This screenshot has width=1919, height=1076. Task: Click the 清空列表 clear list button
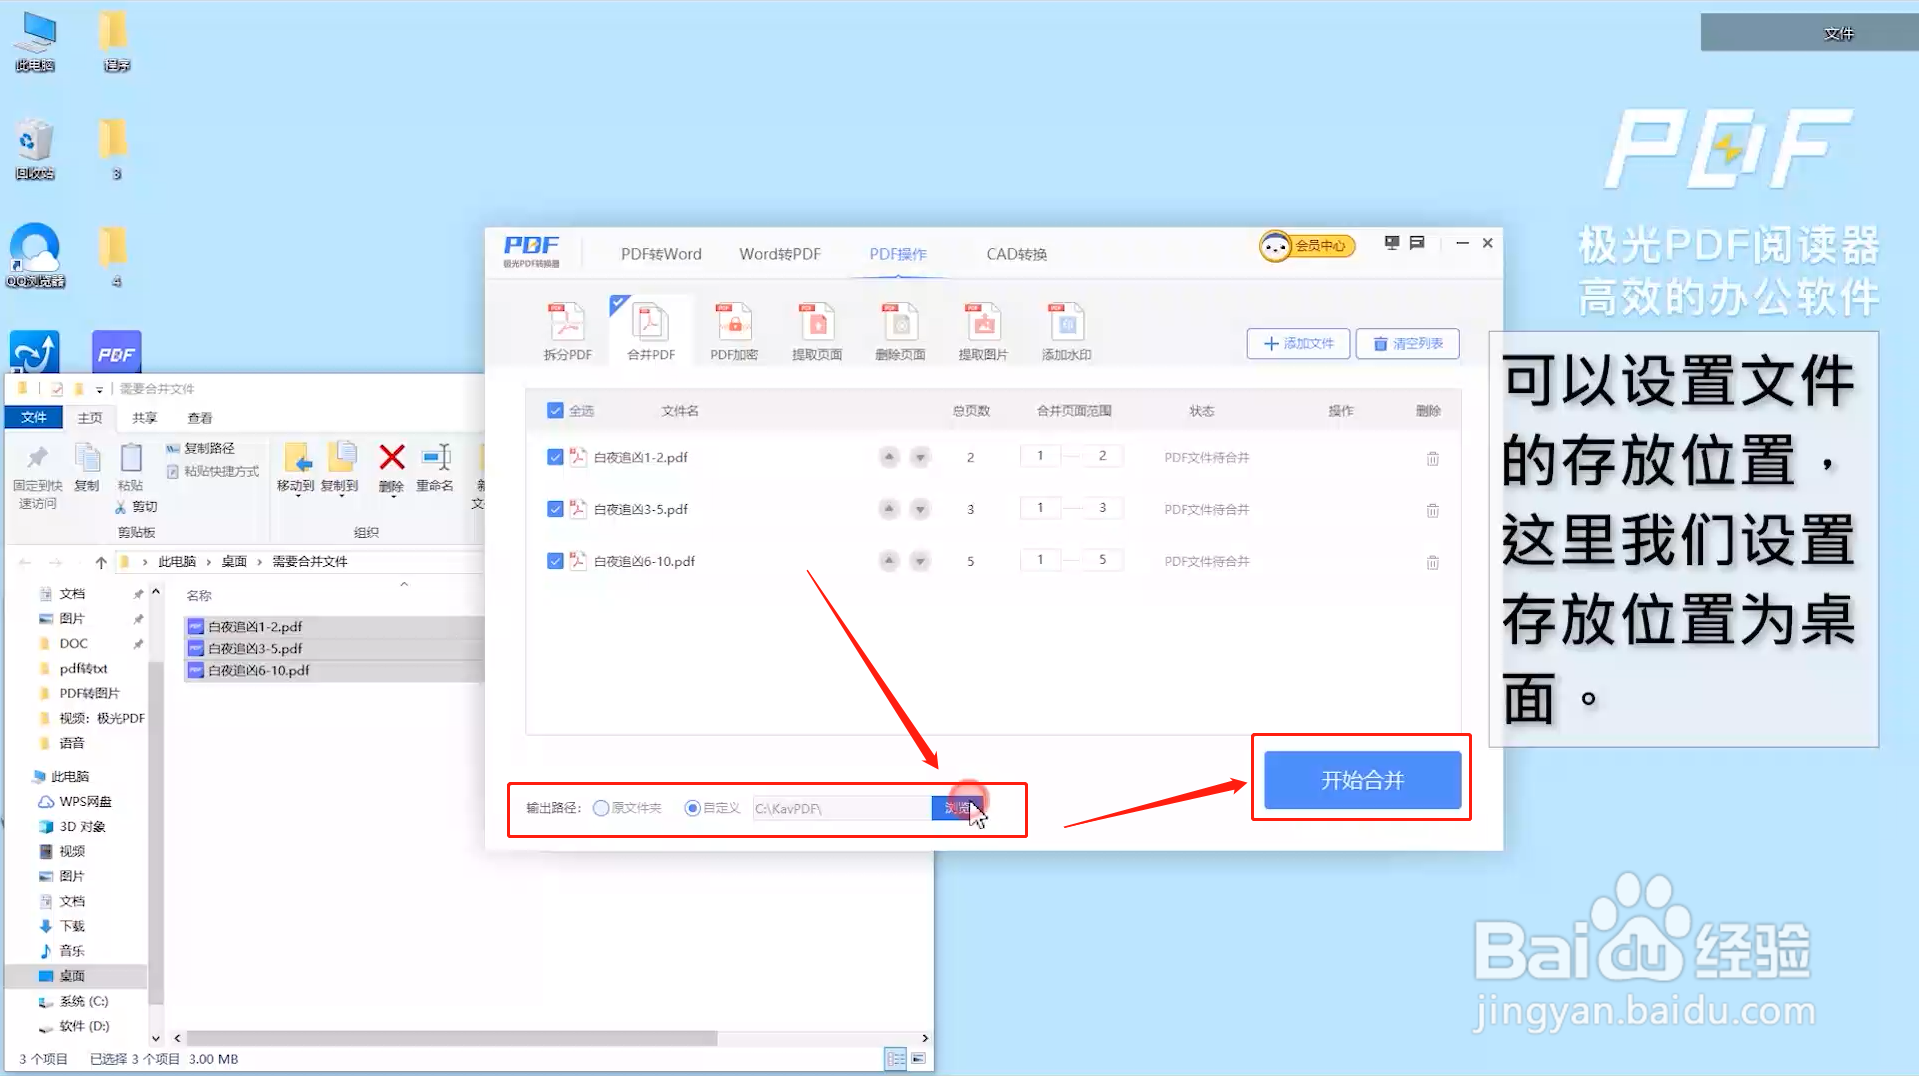[x=1407, y=343]
